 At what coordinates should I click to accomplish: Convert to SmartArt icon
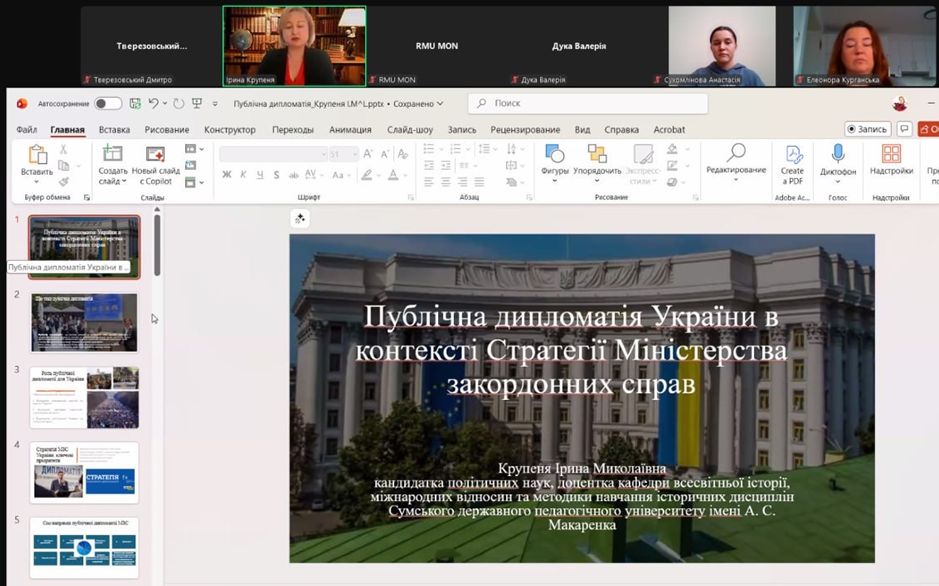[x=511, y=182]
